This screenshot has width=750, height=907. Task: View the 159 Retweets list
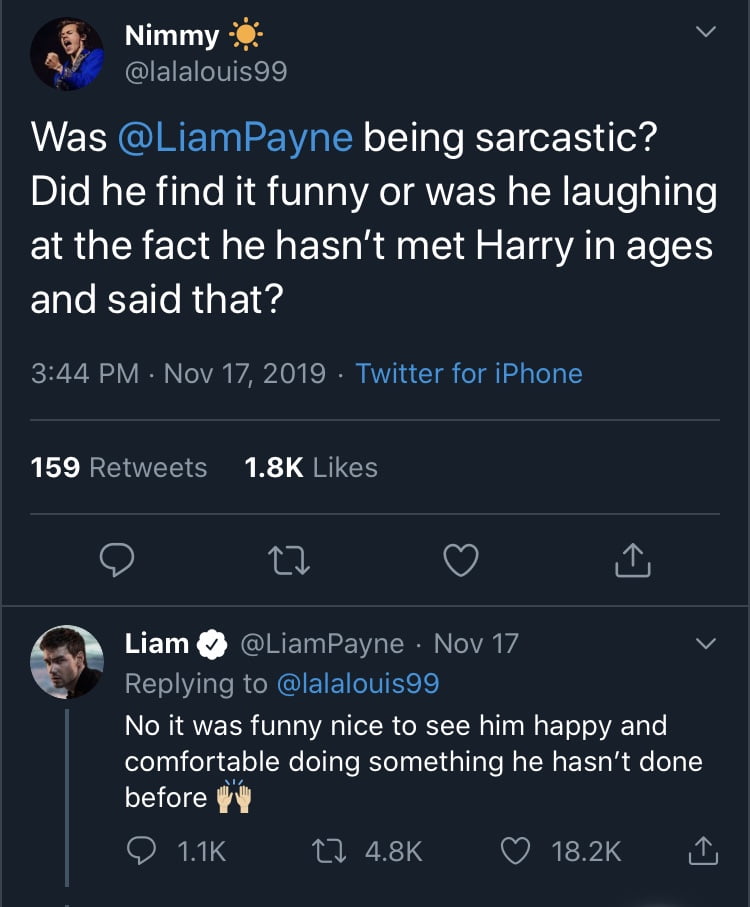(x=119, y=467)
